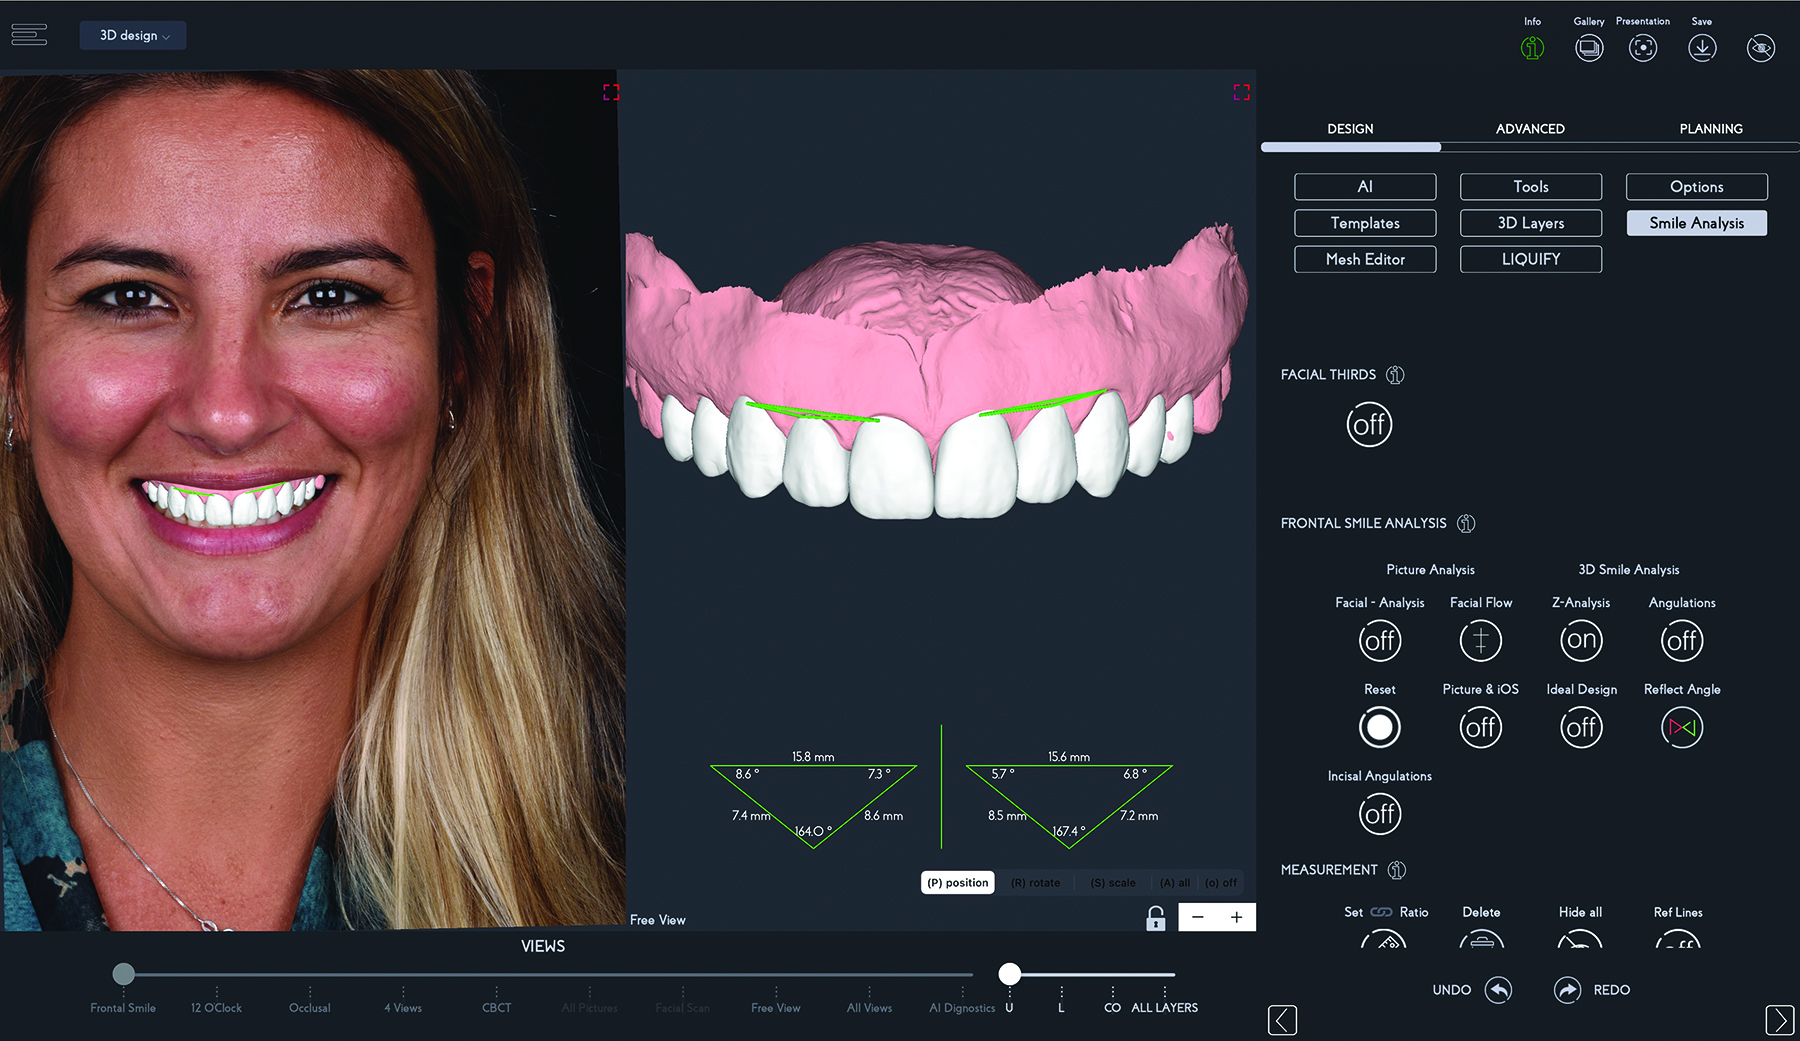Toggle the view lock padlock icon
1800x1041 pixels.
1156,918
